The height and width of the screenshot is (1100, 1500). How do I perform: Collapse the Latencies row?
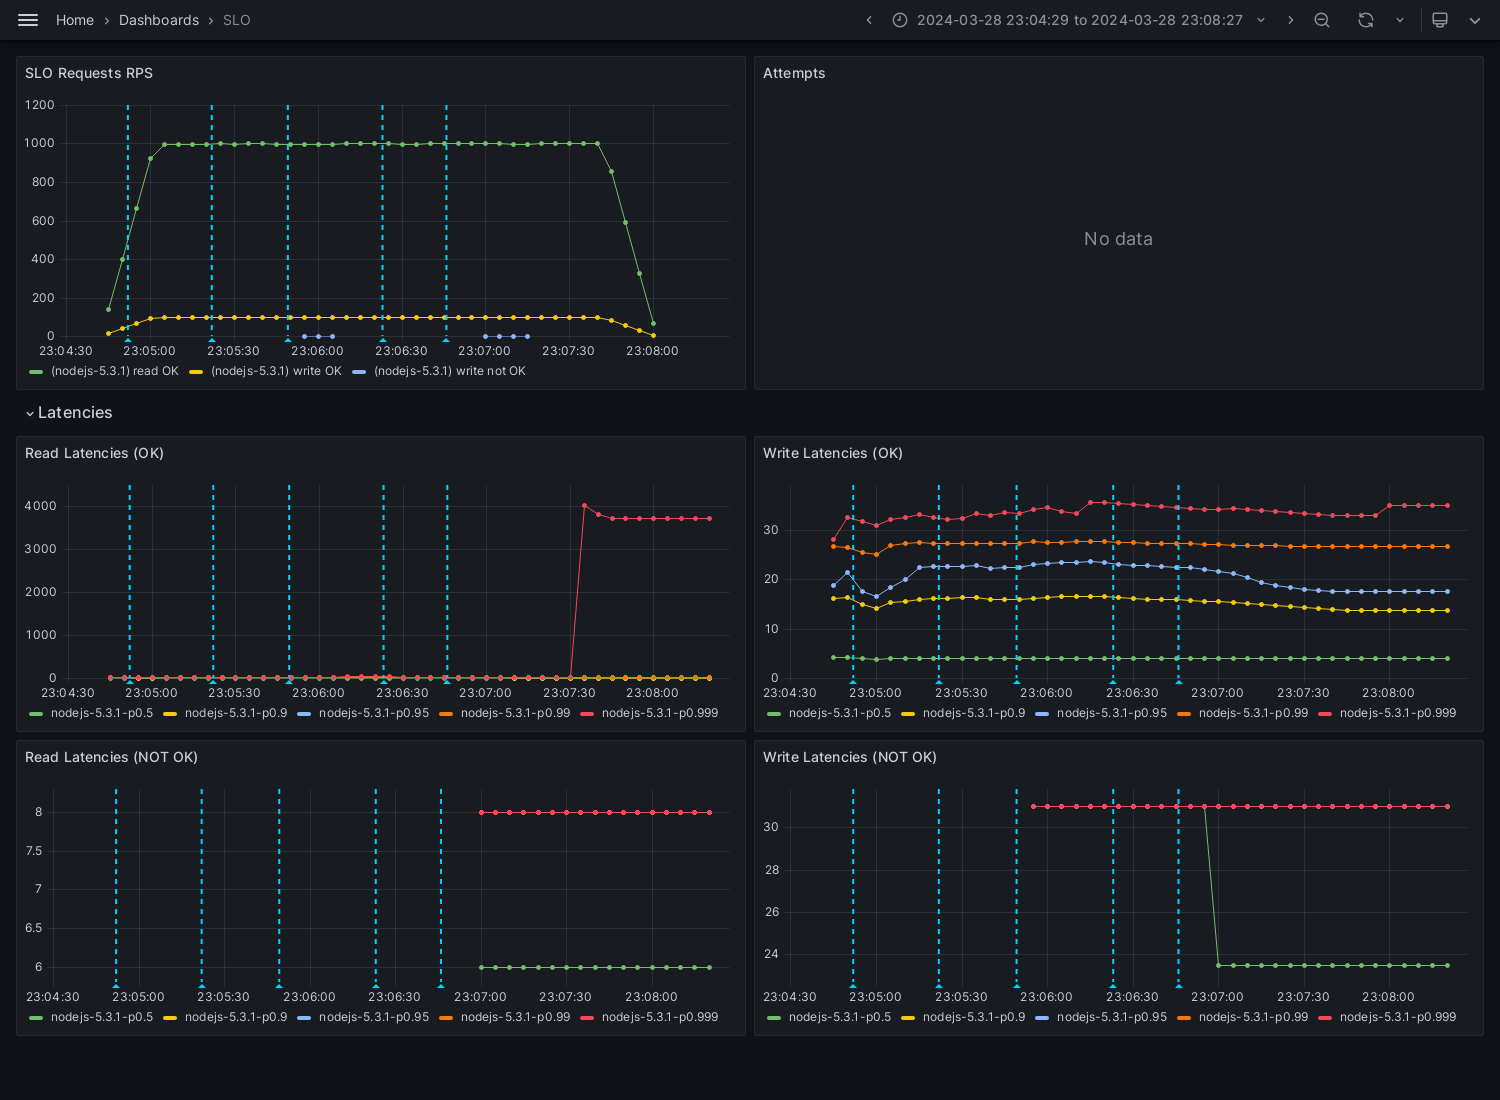tap(69, 413)
